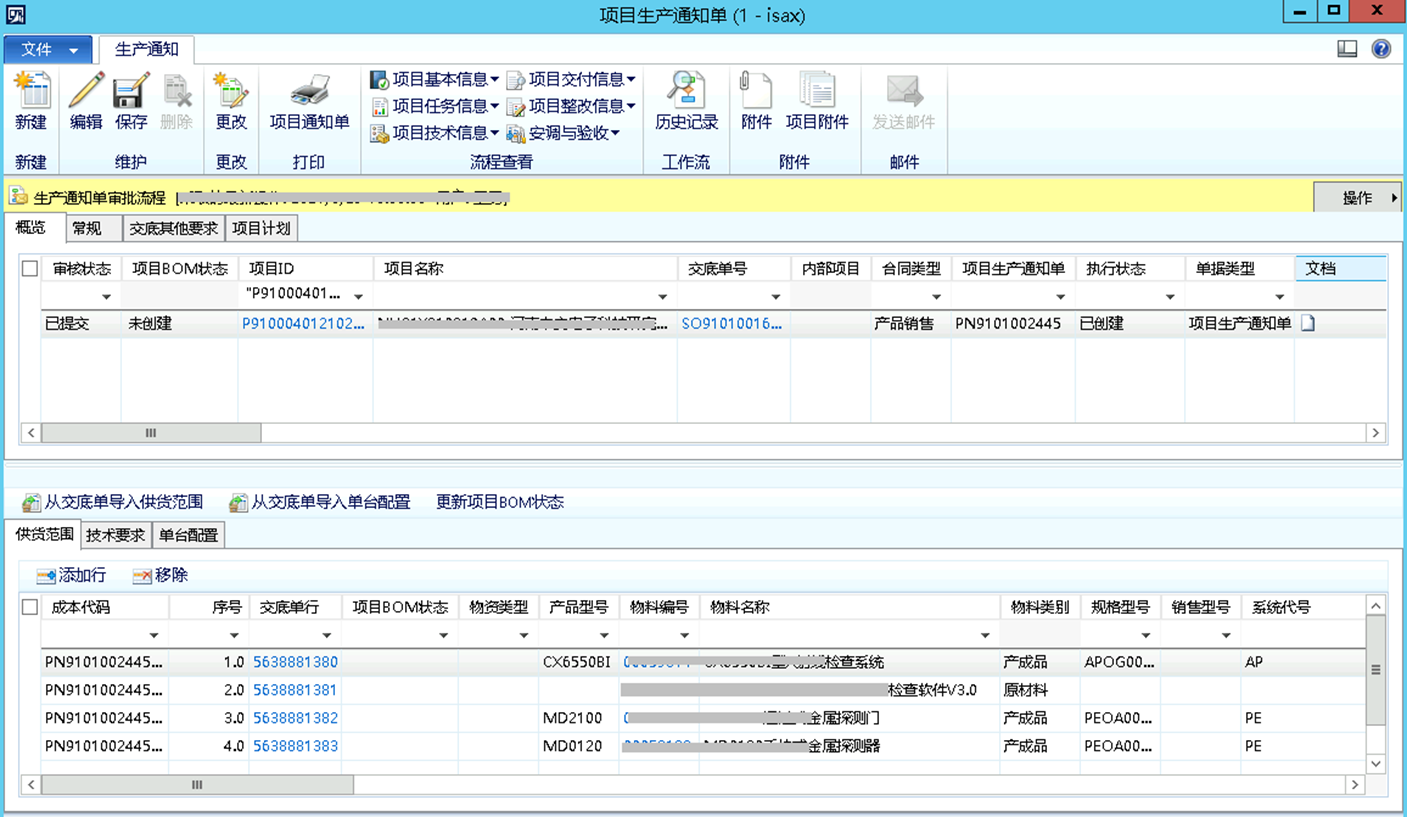Click the 更新项目BOM状态 button
Screen dimensions: 1407x817
coord(500,502)
